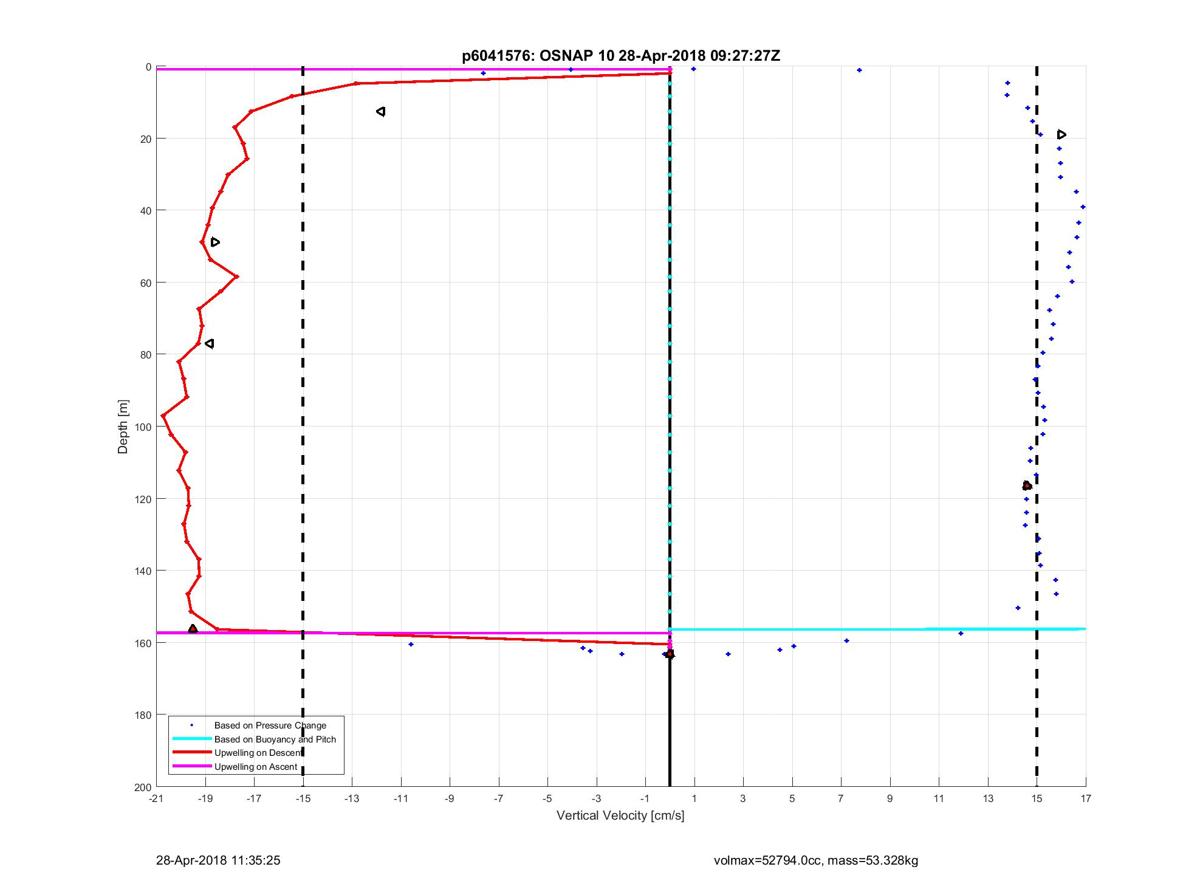Click the depth tick label '20'
Image resolution: width=1200 pixels, height=885 pixels.
(145, 139)
